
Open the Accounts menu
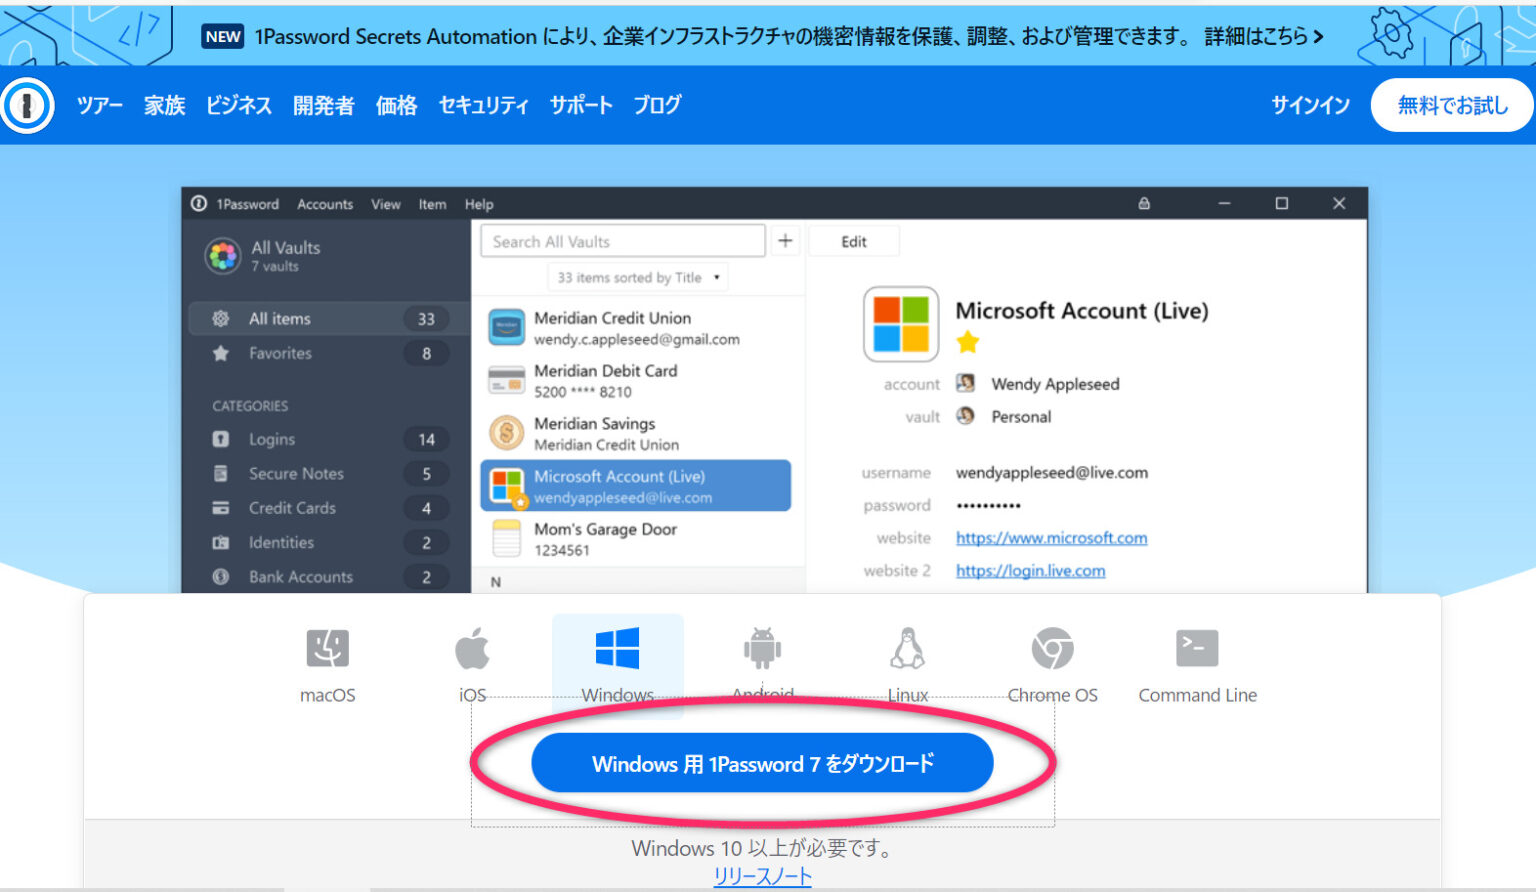325,204
